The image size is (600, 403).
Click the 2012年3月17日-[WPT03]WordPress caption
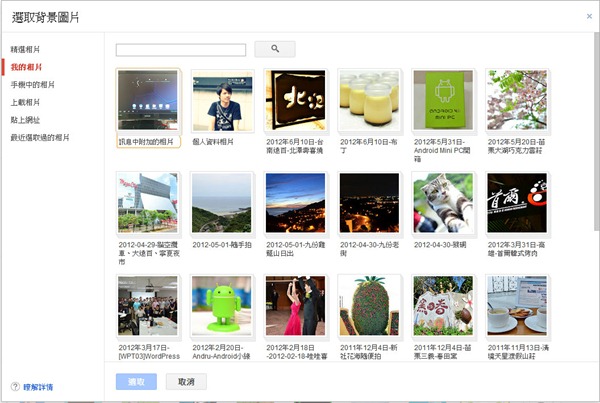[x=149, y=352]
